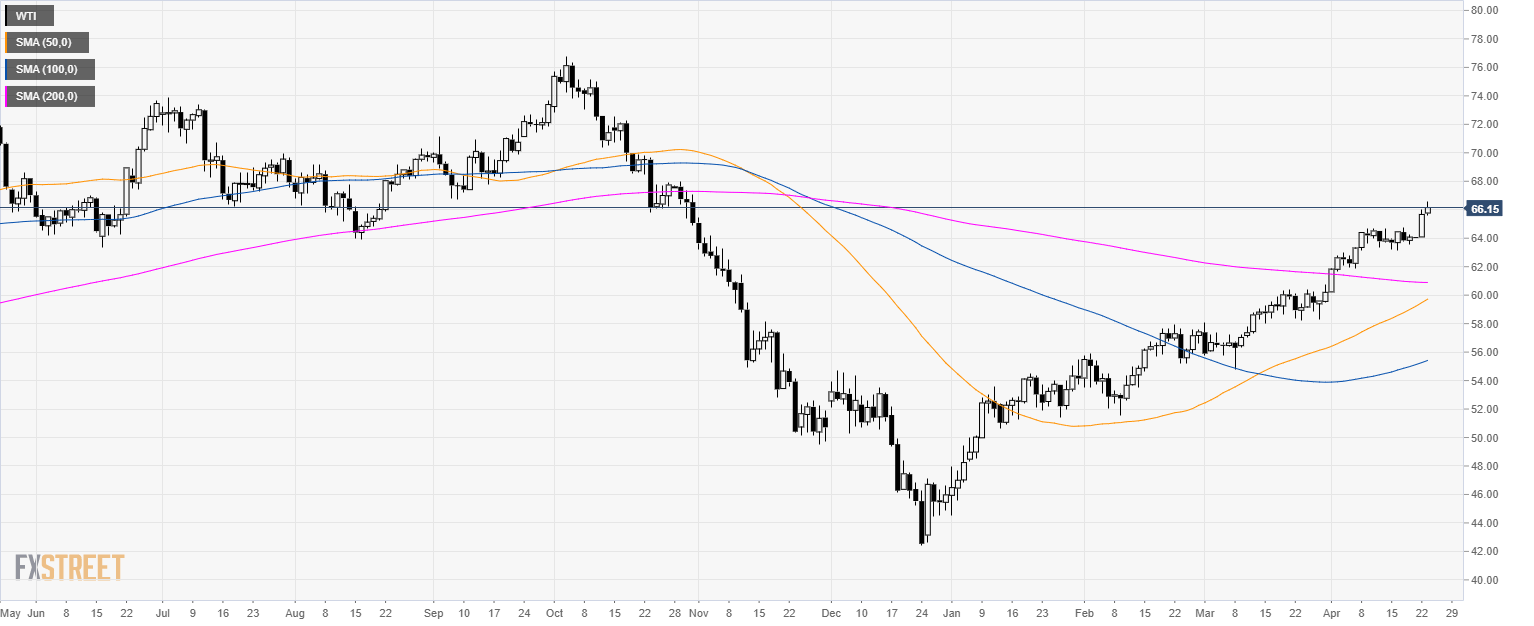Screen dimensions: 1534x626
Task: Click the Sep label on time axis
Action: tap(432, 612)
